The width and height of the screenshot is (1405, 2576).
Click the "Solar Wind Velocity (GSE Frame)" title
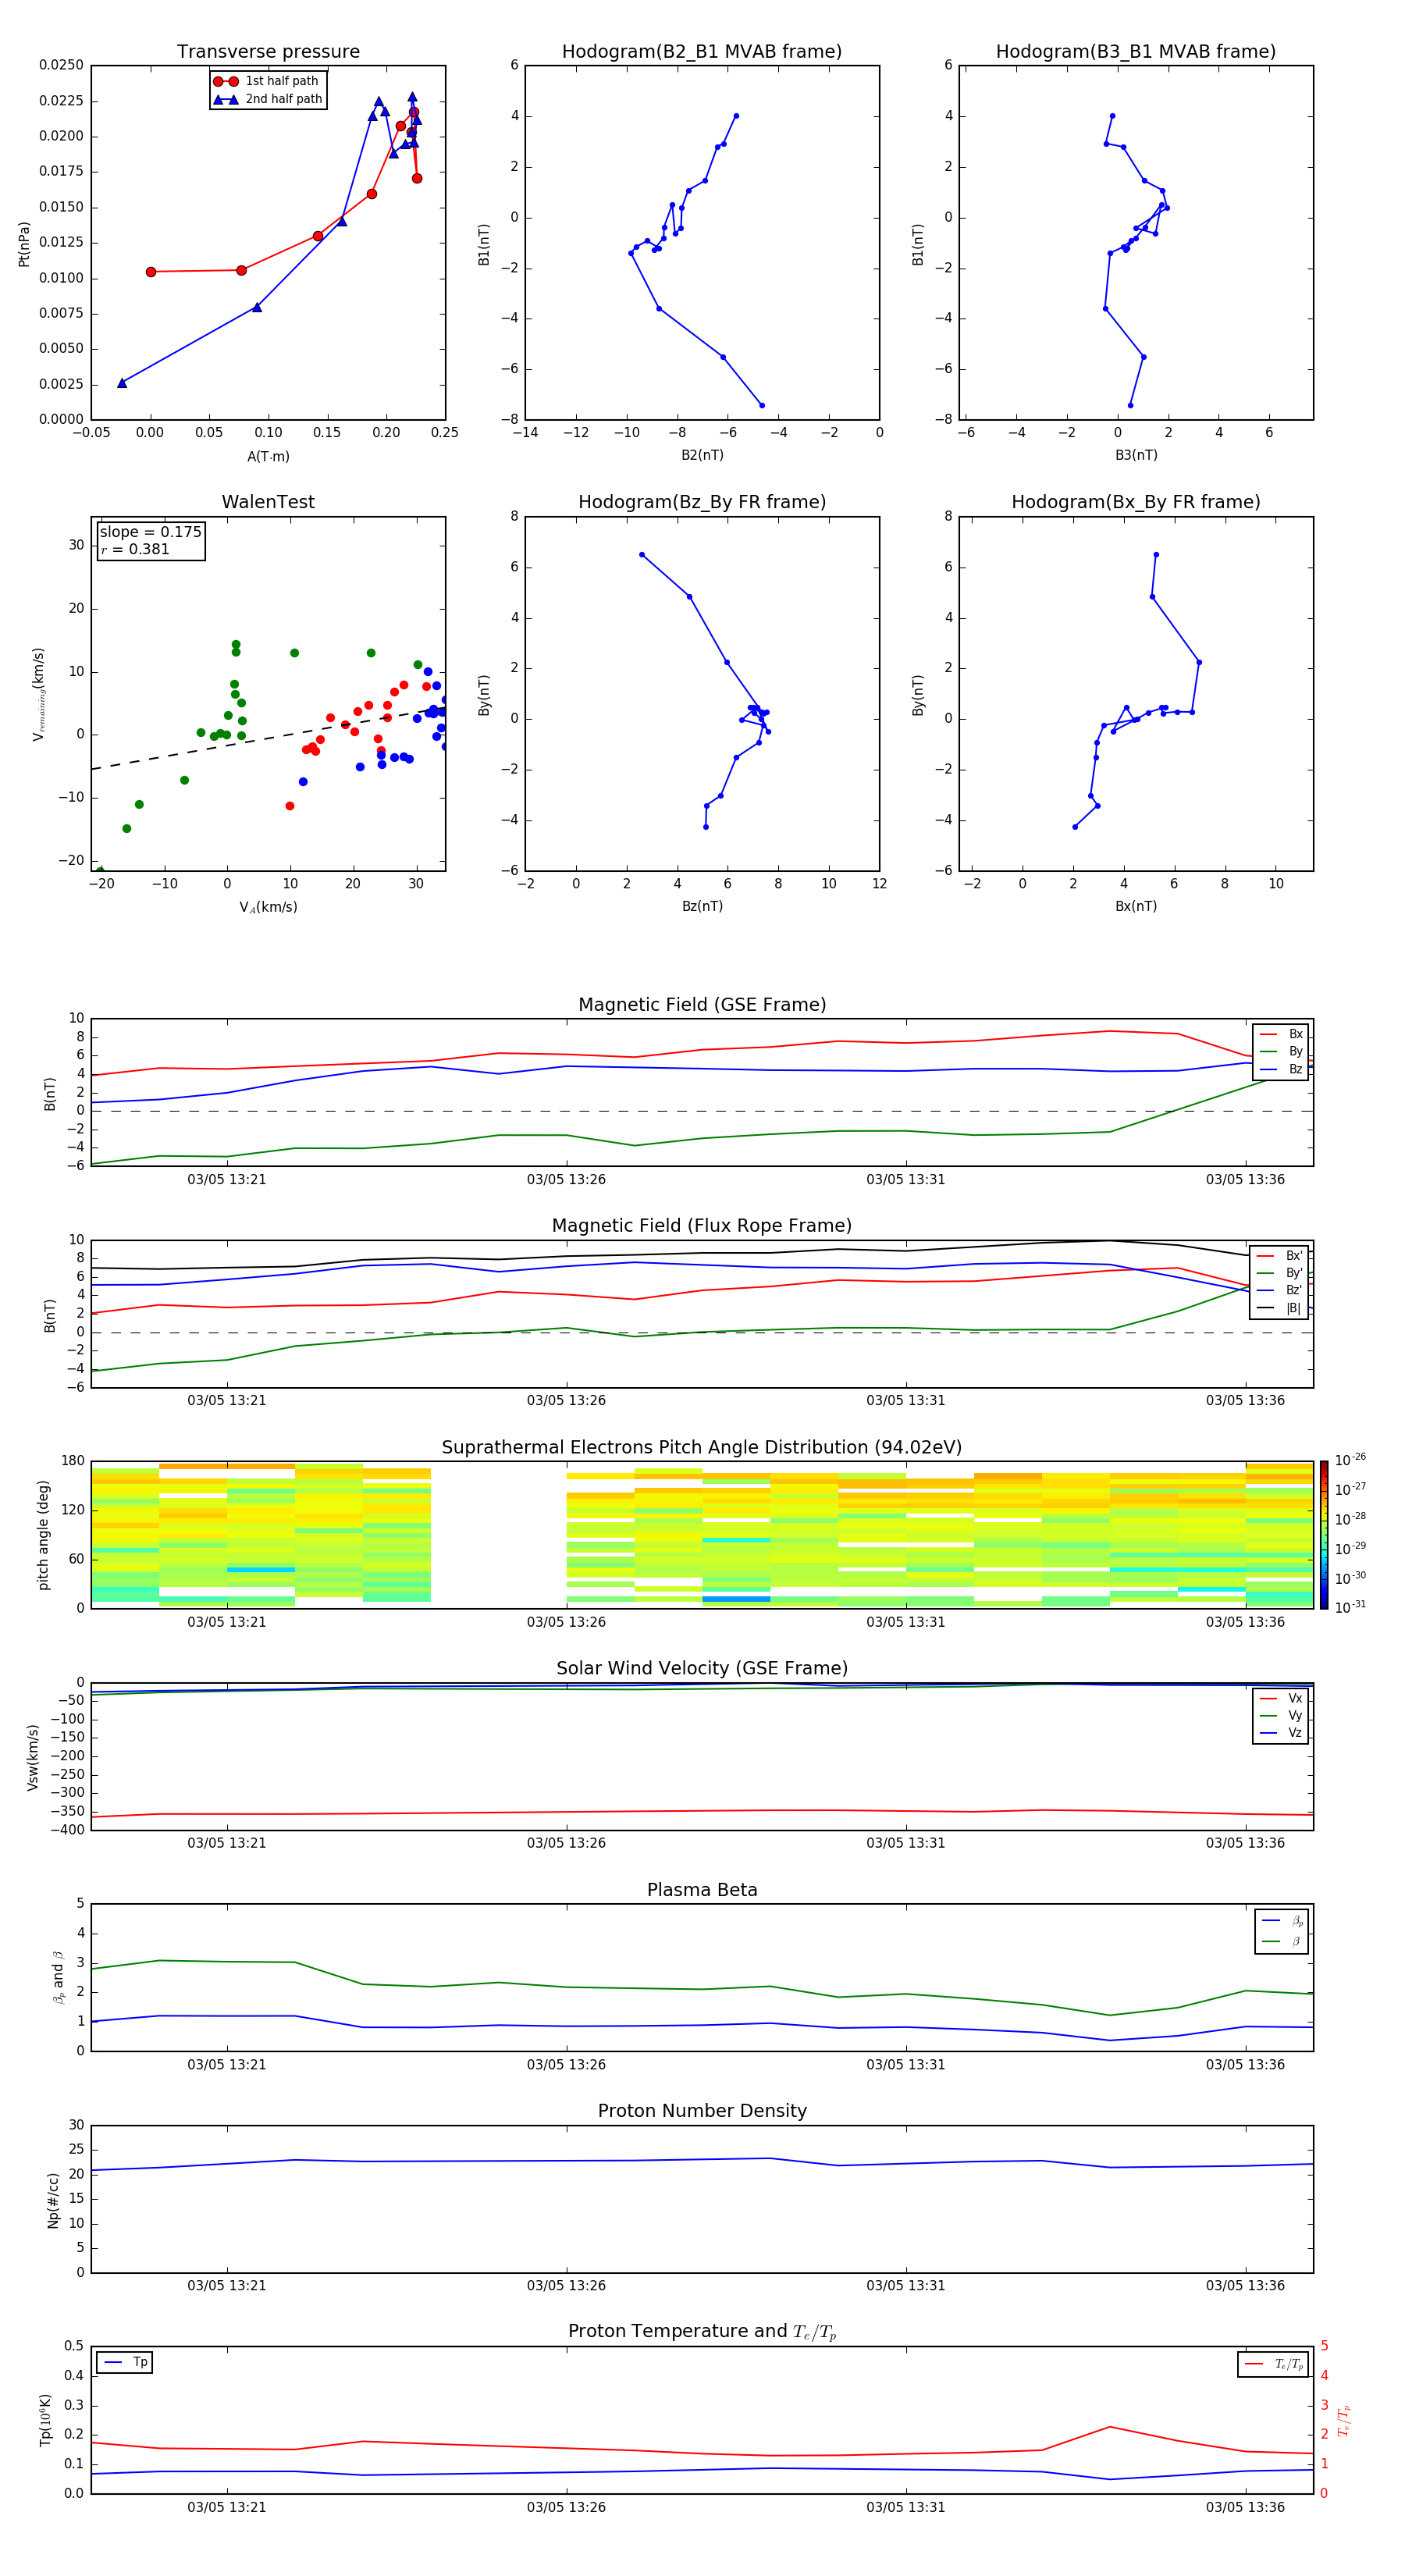(702, 1668)
